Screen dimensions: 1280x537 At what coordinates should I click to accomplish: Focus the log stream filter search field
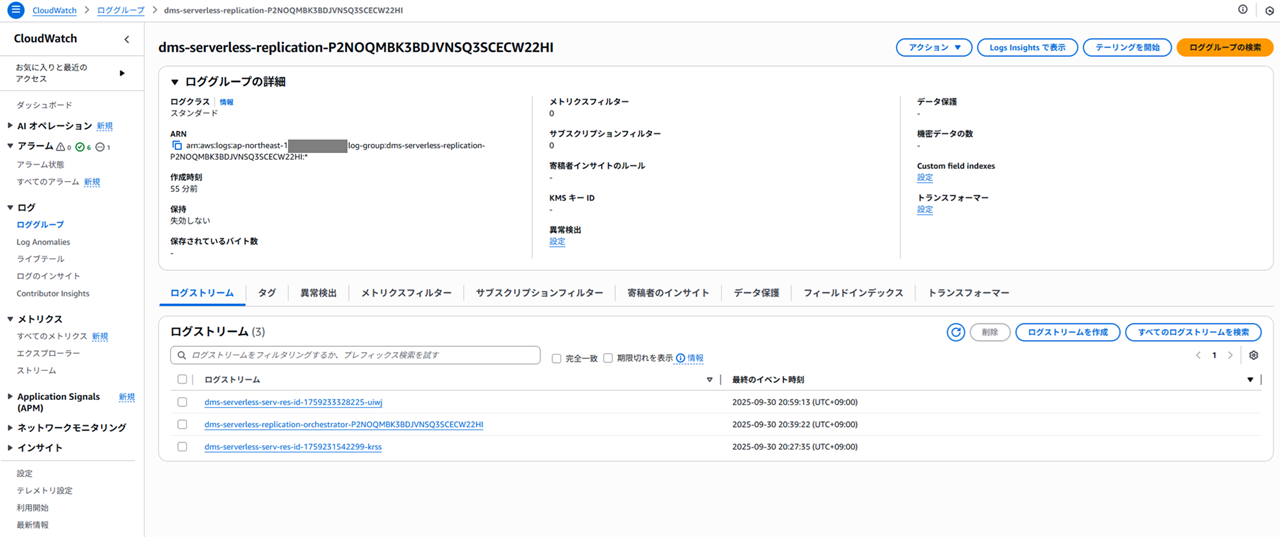coord(357,355)
